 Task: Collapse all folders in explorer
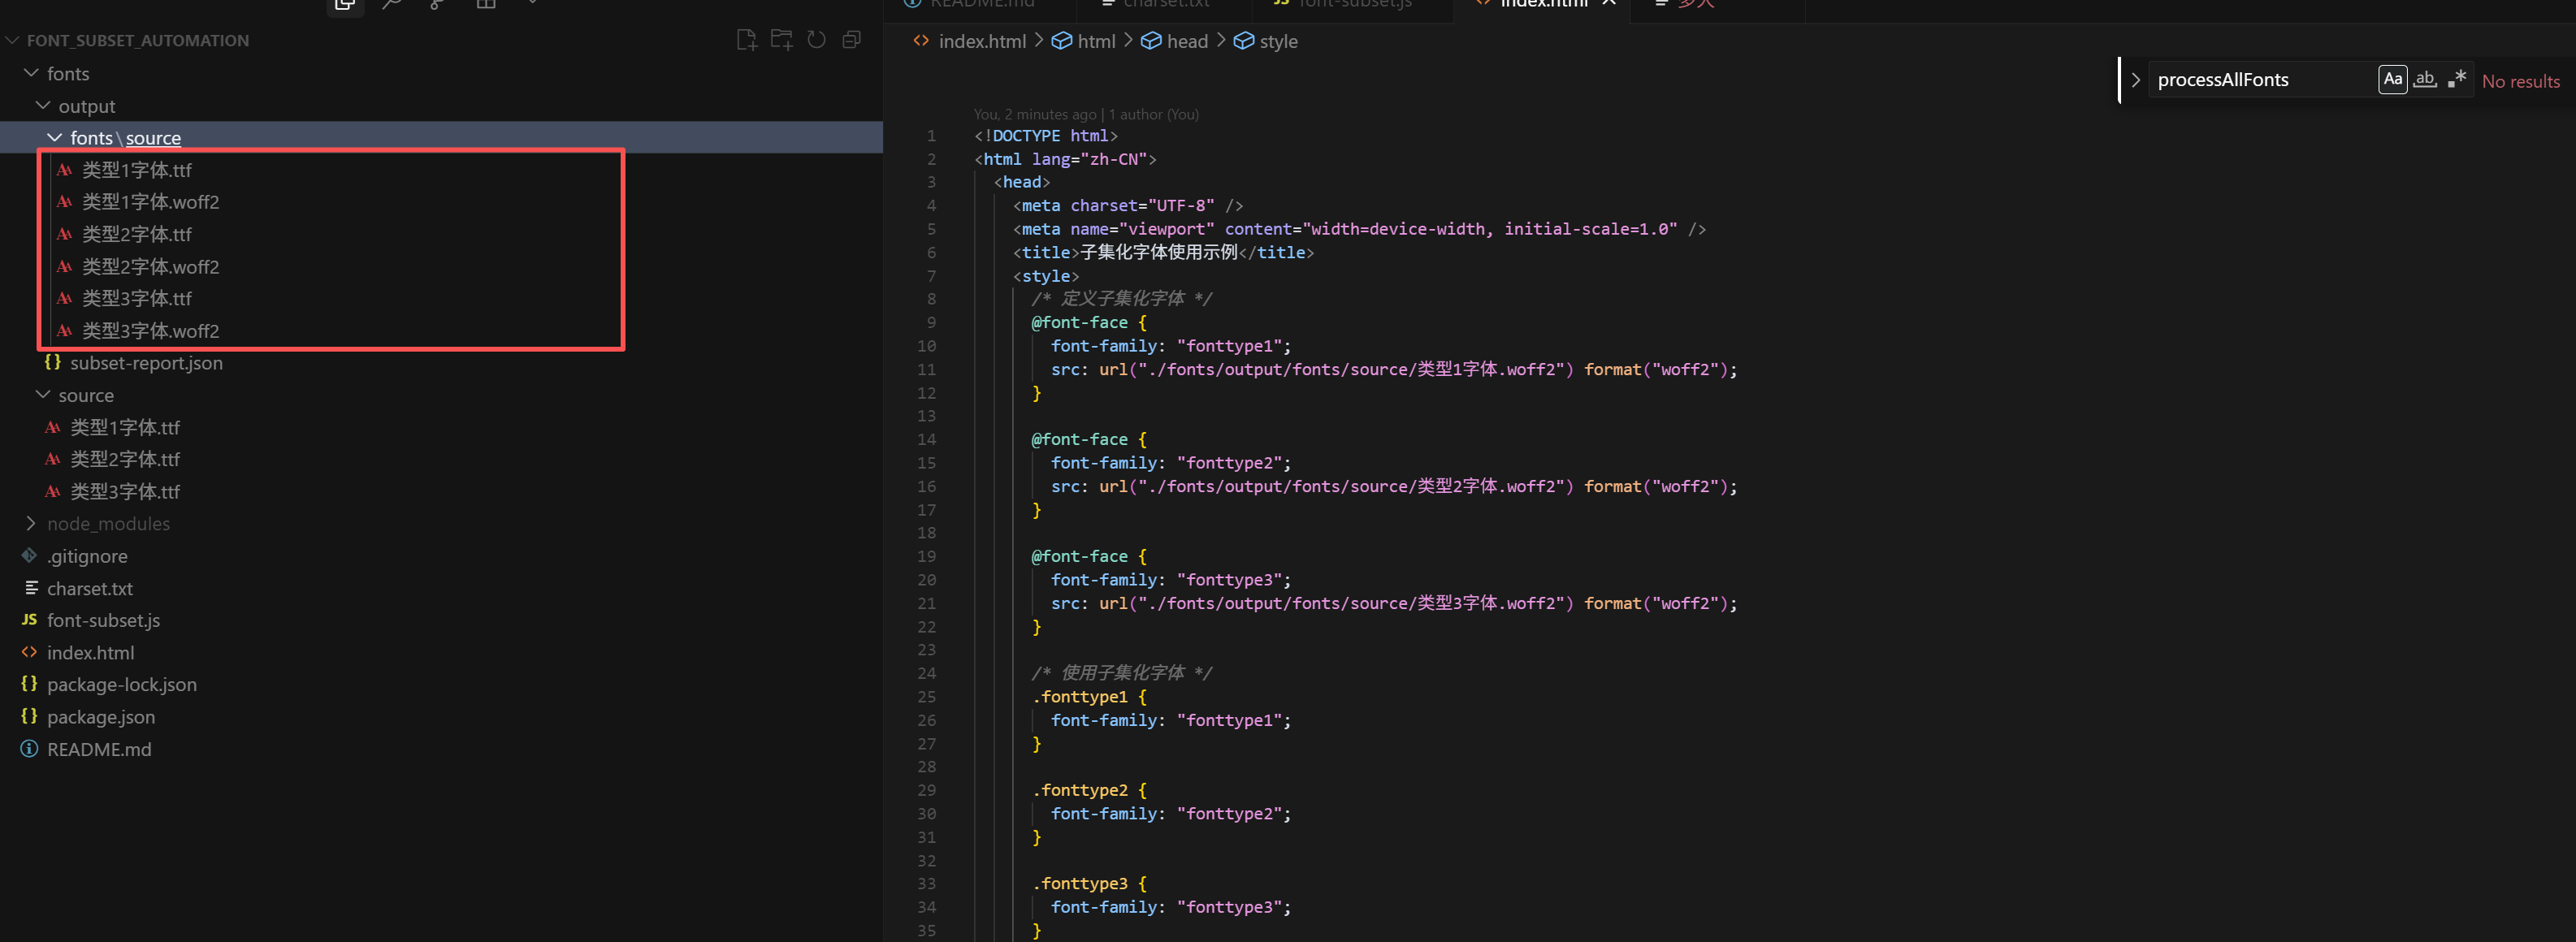[x=852, y=40]
